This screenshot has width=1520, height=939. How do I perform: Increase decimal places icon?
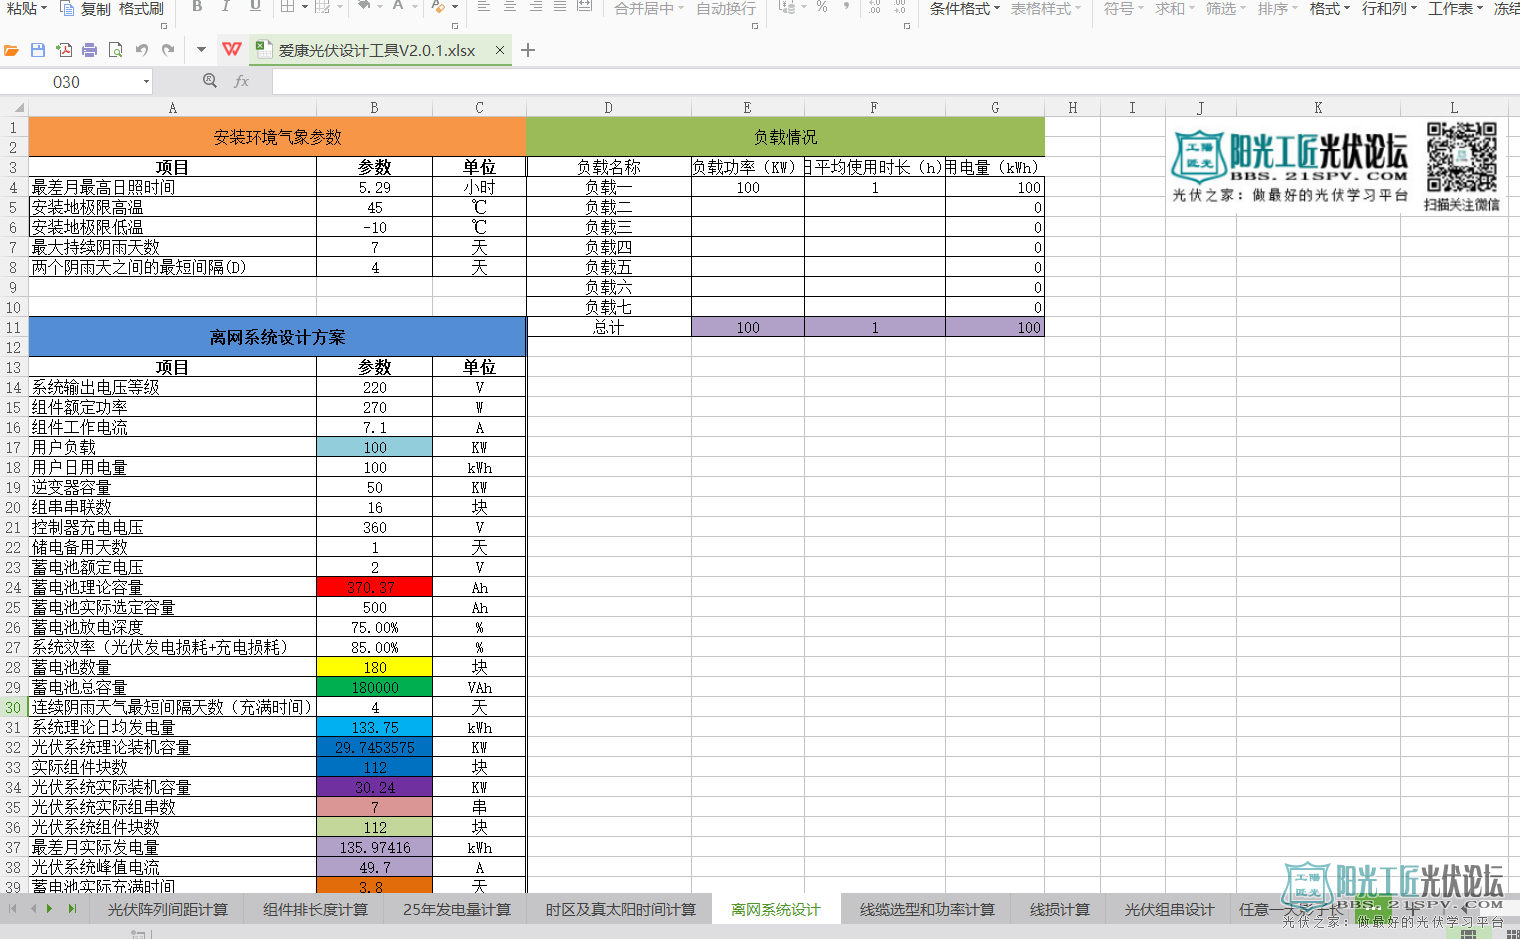tap(874, 7)
